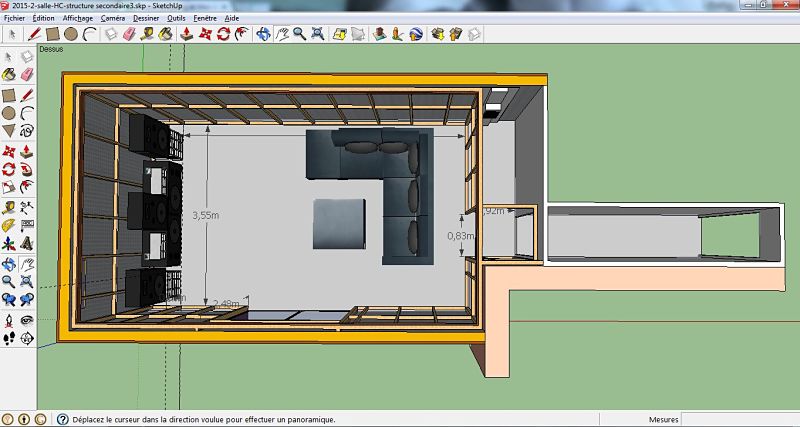This screenshot has height=427, width=800.
Task: Open the Aide menu
Action: 232,18
